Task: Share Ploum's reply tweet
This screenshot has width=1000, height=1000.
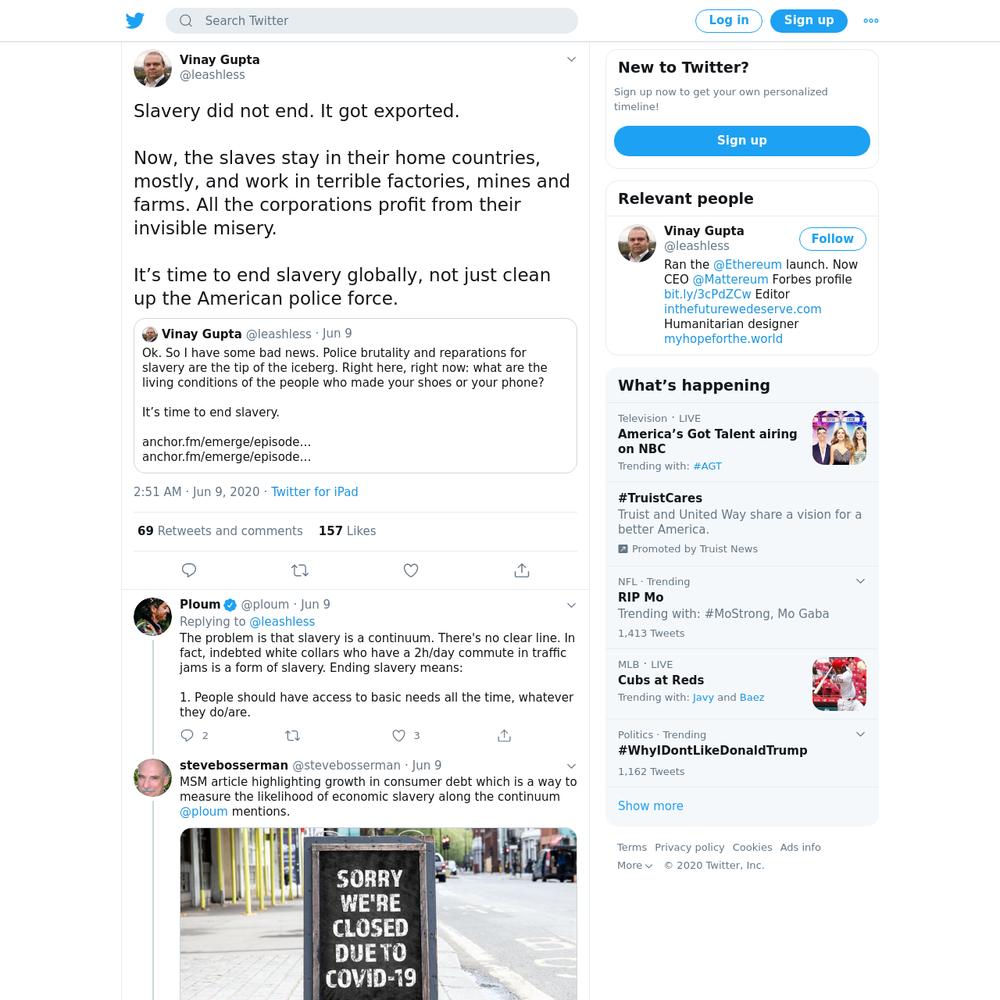Action: tap(504, 735)
